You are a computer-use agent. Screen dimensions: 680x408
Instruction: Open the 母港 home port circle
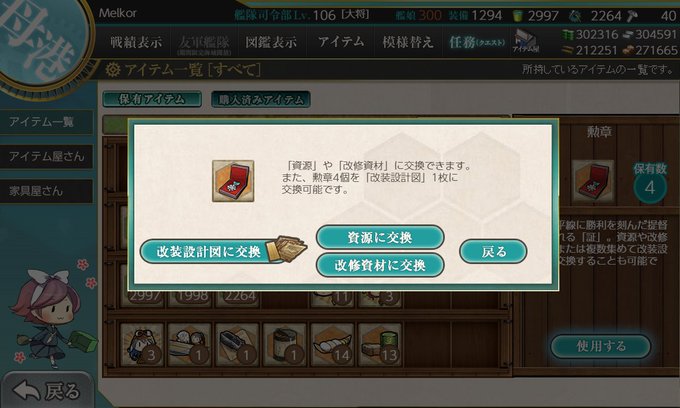click(41, 41)
